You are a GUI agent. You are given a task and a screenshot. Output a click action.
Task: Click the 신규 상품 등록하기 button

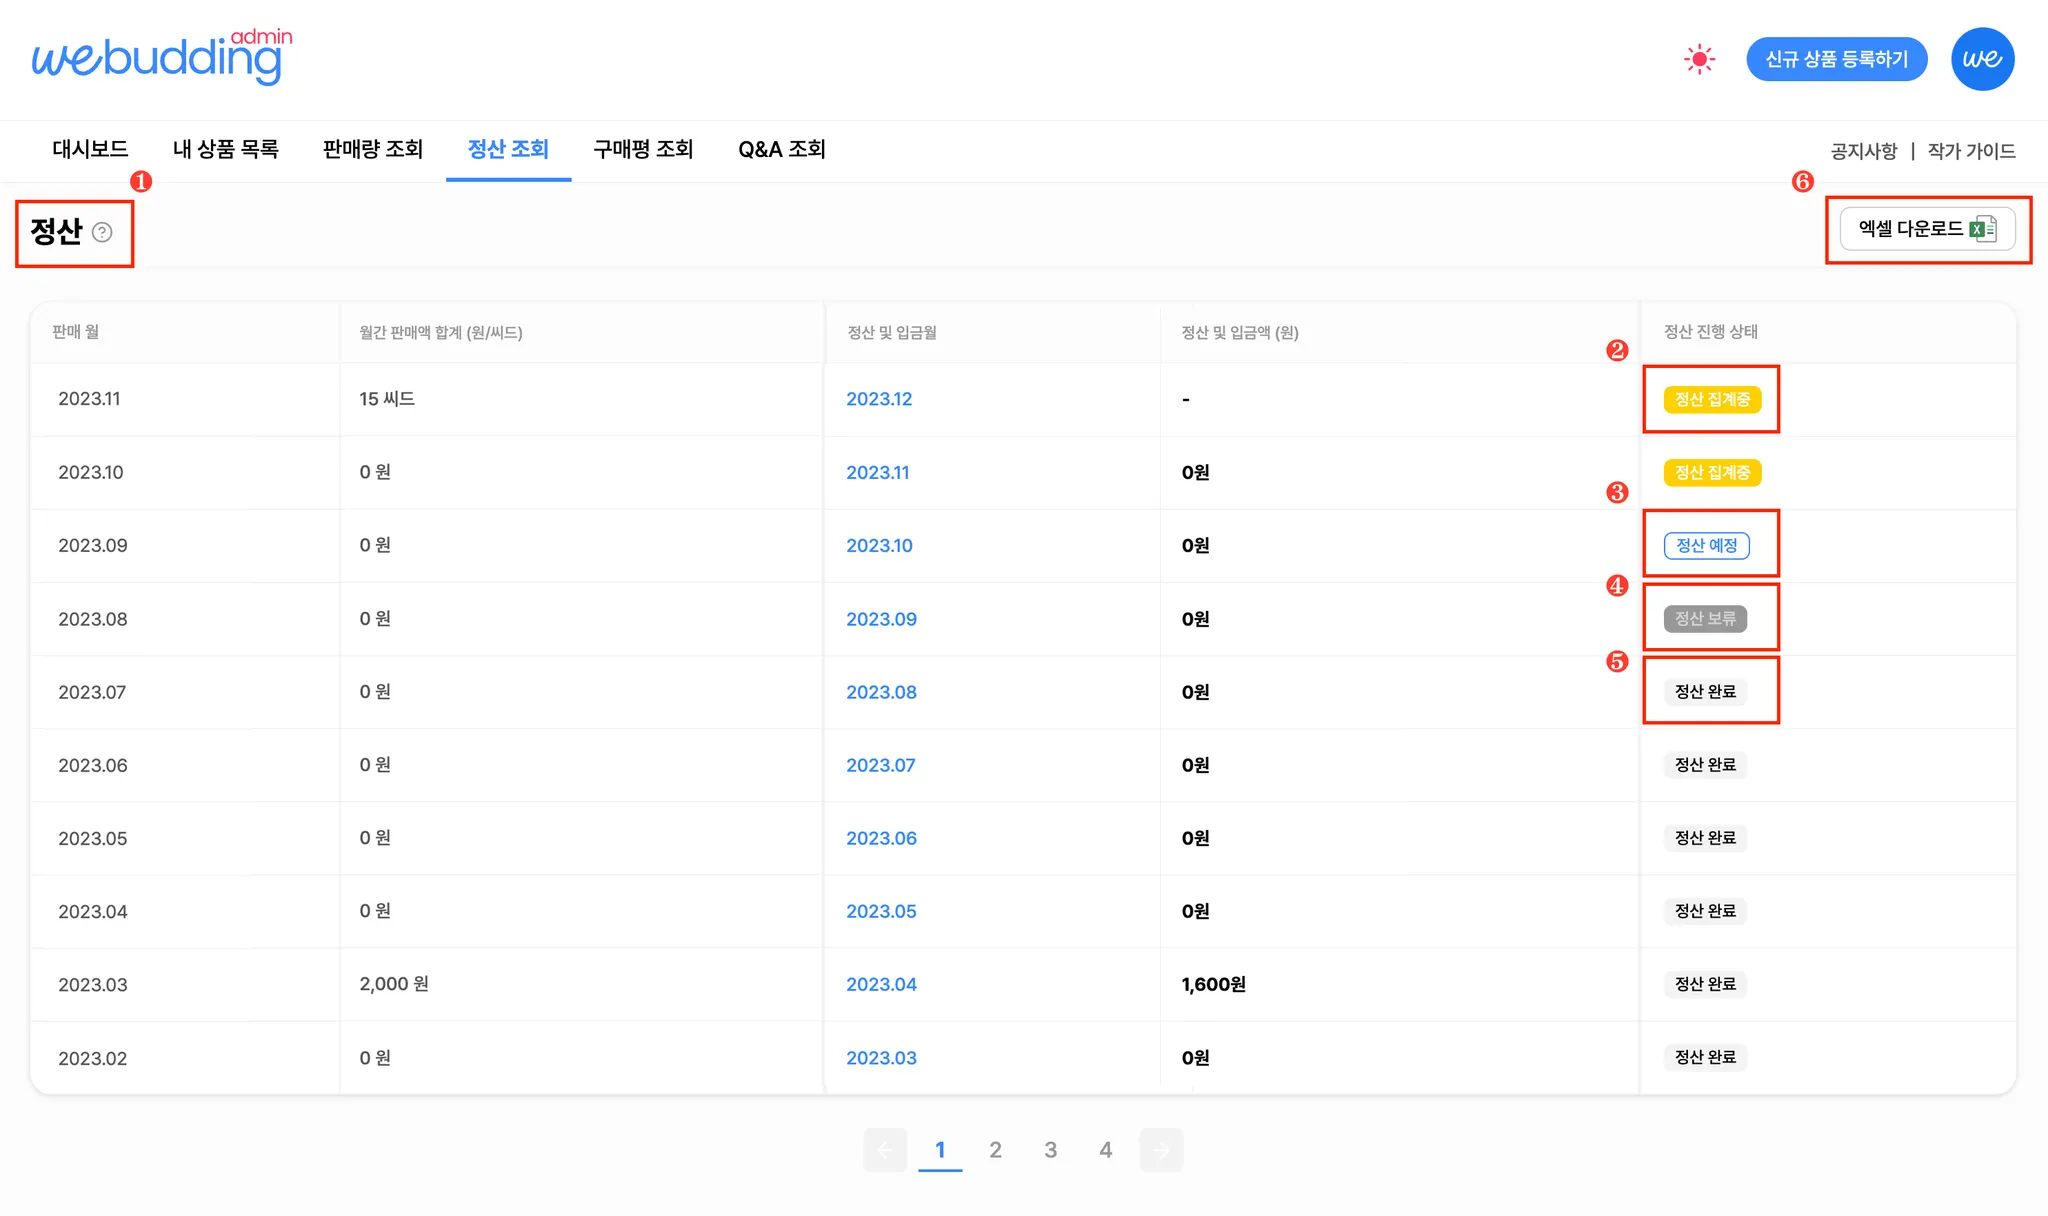click(x=1836, y=59)
